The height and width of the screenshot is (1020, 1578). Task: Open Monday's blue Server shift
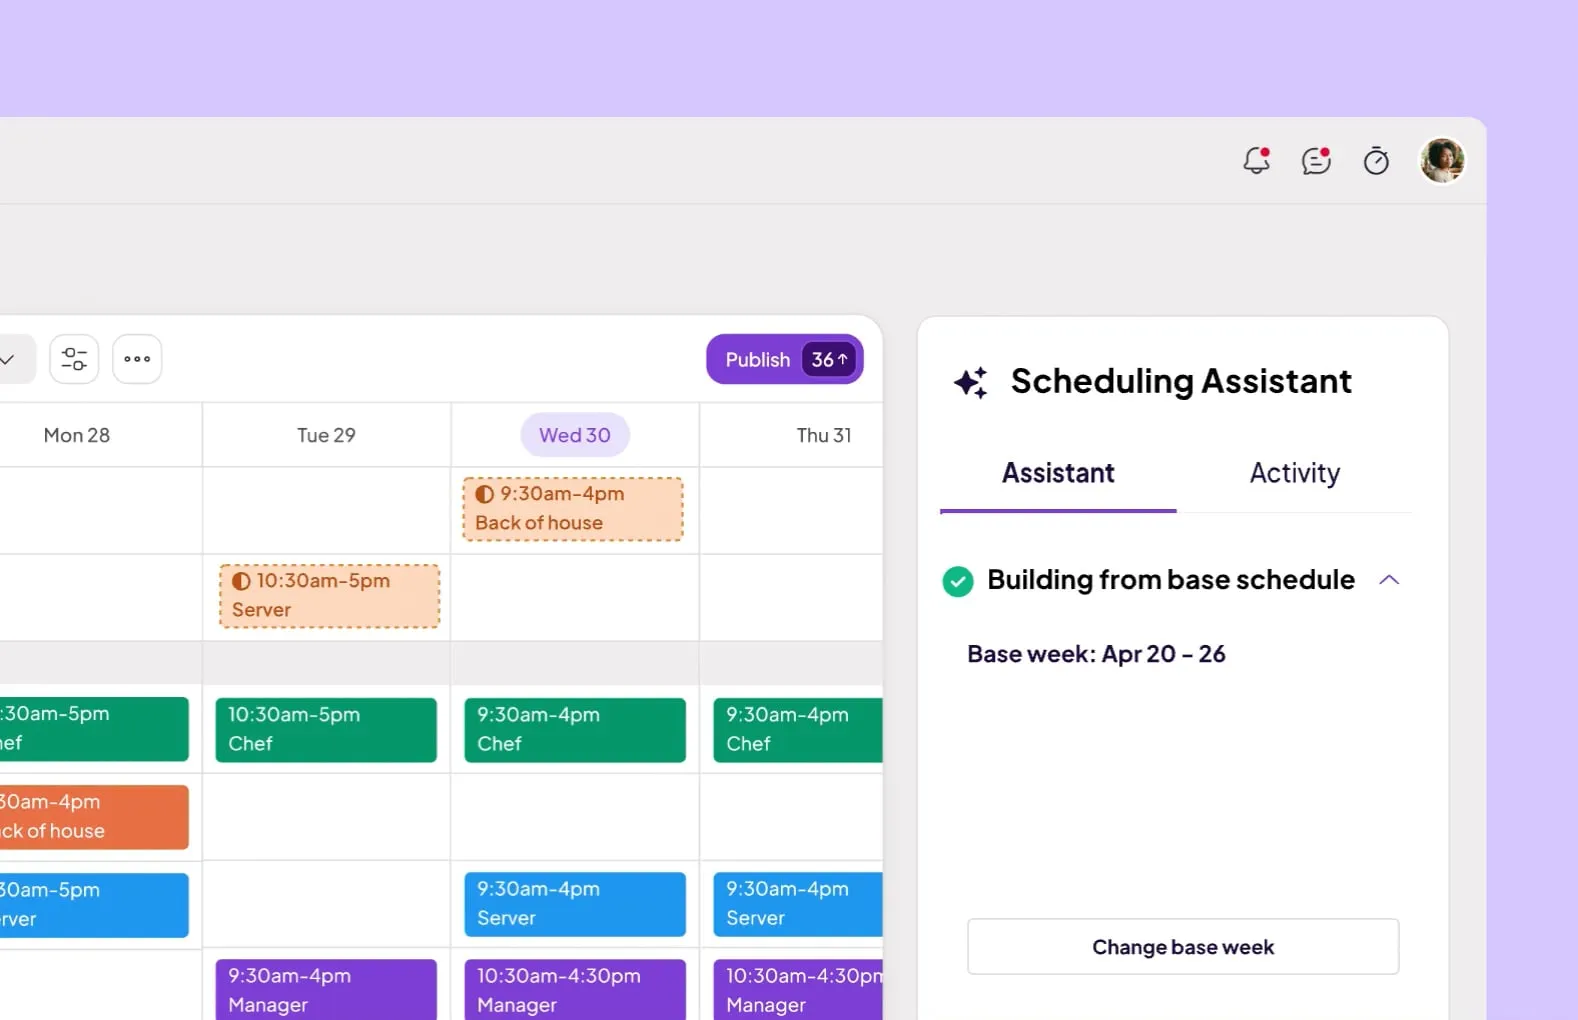(x=94, y=905)
